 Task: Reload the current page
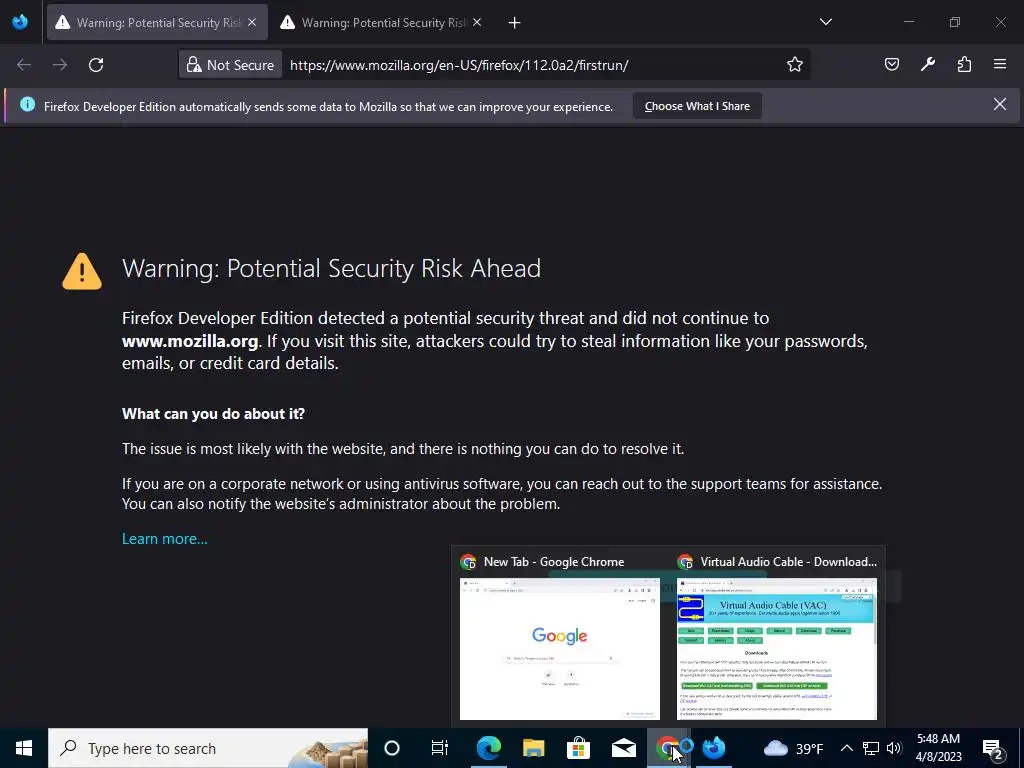coord(96,65)
